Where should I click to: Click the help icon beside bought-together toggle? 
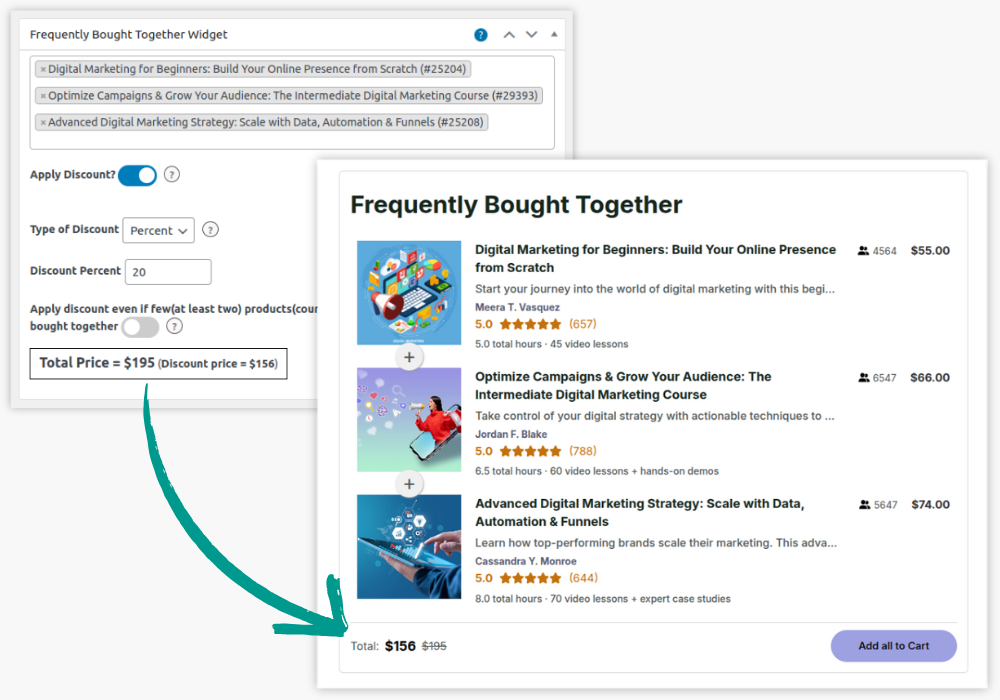tap(175, 326)
